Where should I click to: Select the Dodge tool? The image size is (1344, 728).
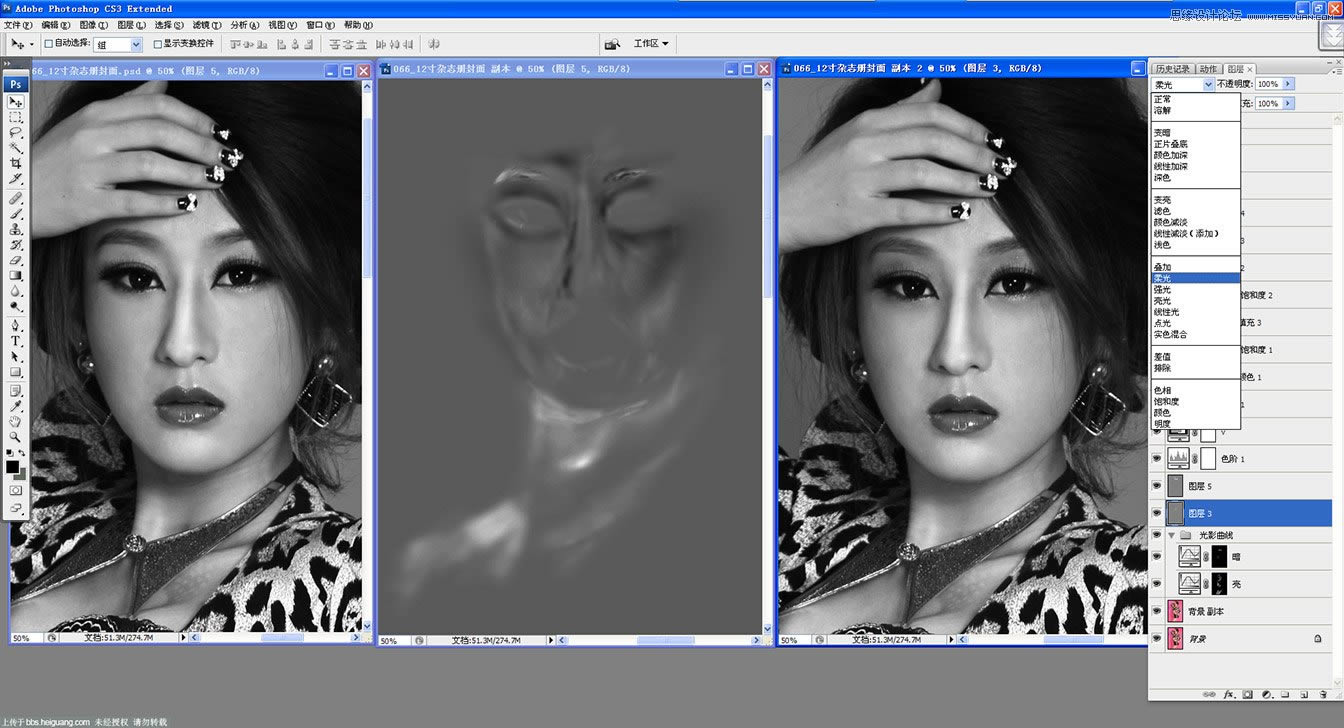click(x=16, y=305)
